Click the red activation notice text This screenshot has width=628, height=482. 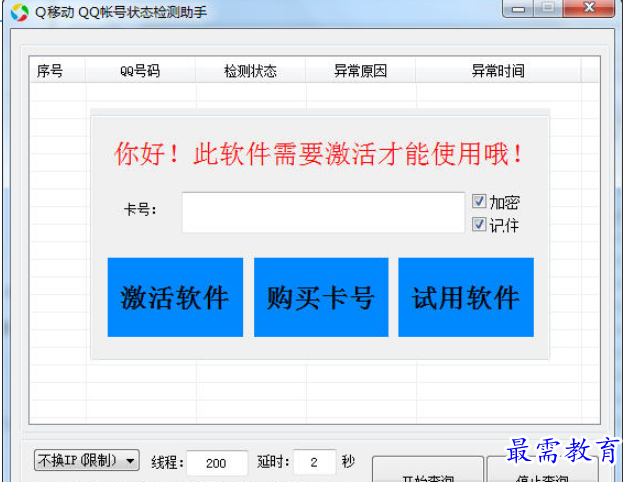[x=318, y=154]
